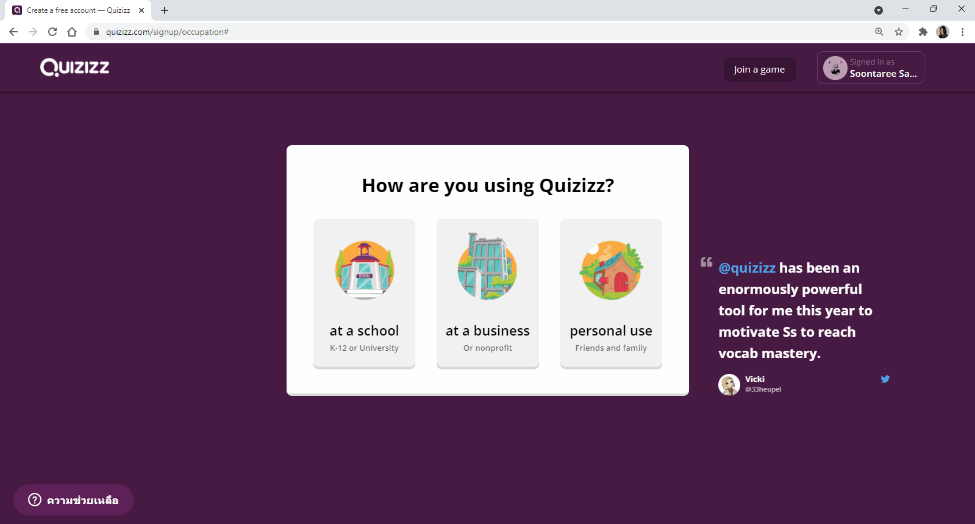The height and width of the screenshot is (524, 975).
Task: Click the 'How are you using Quizizz?' heading
Action: tap(488, 185)
